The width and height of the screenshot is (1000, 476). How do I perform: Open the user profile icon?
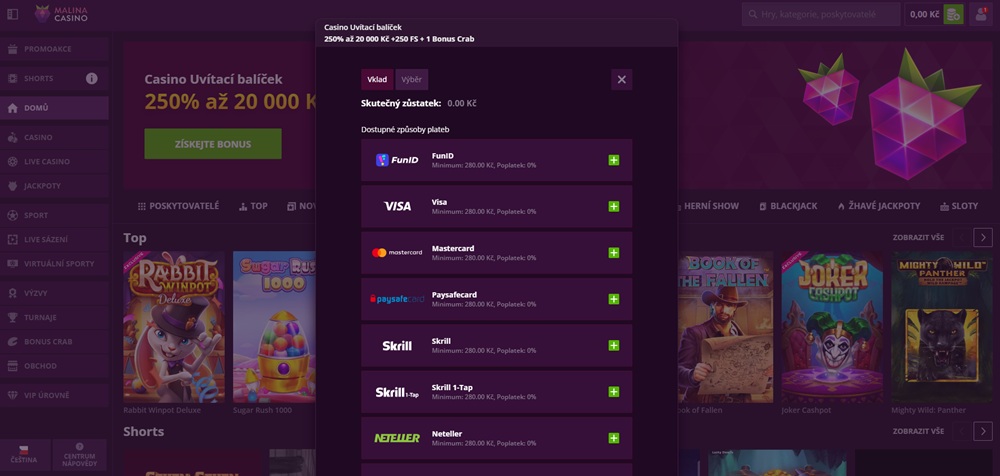981,14
